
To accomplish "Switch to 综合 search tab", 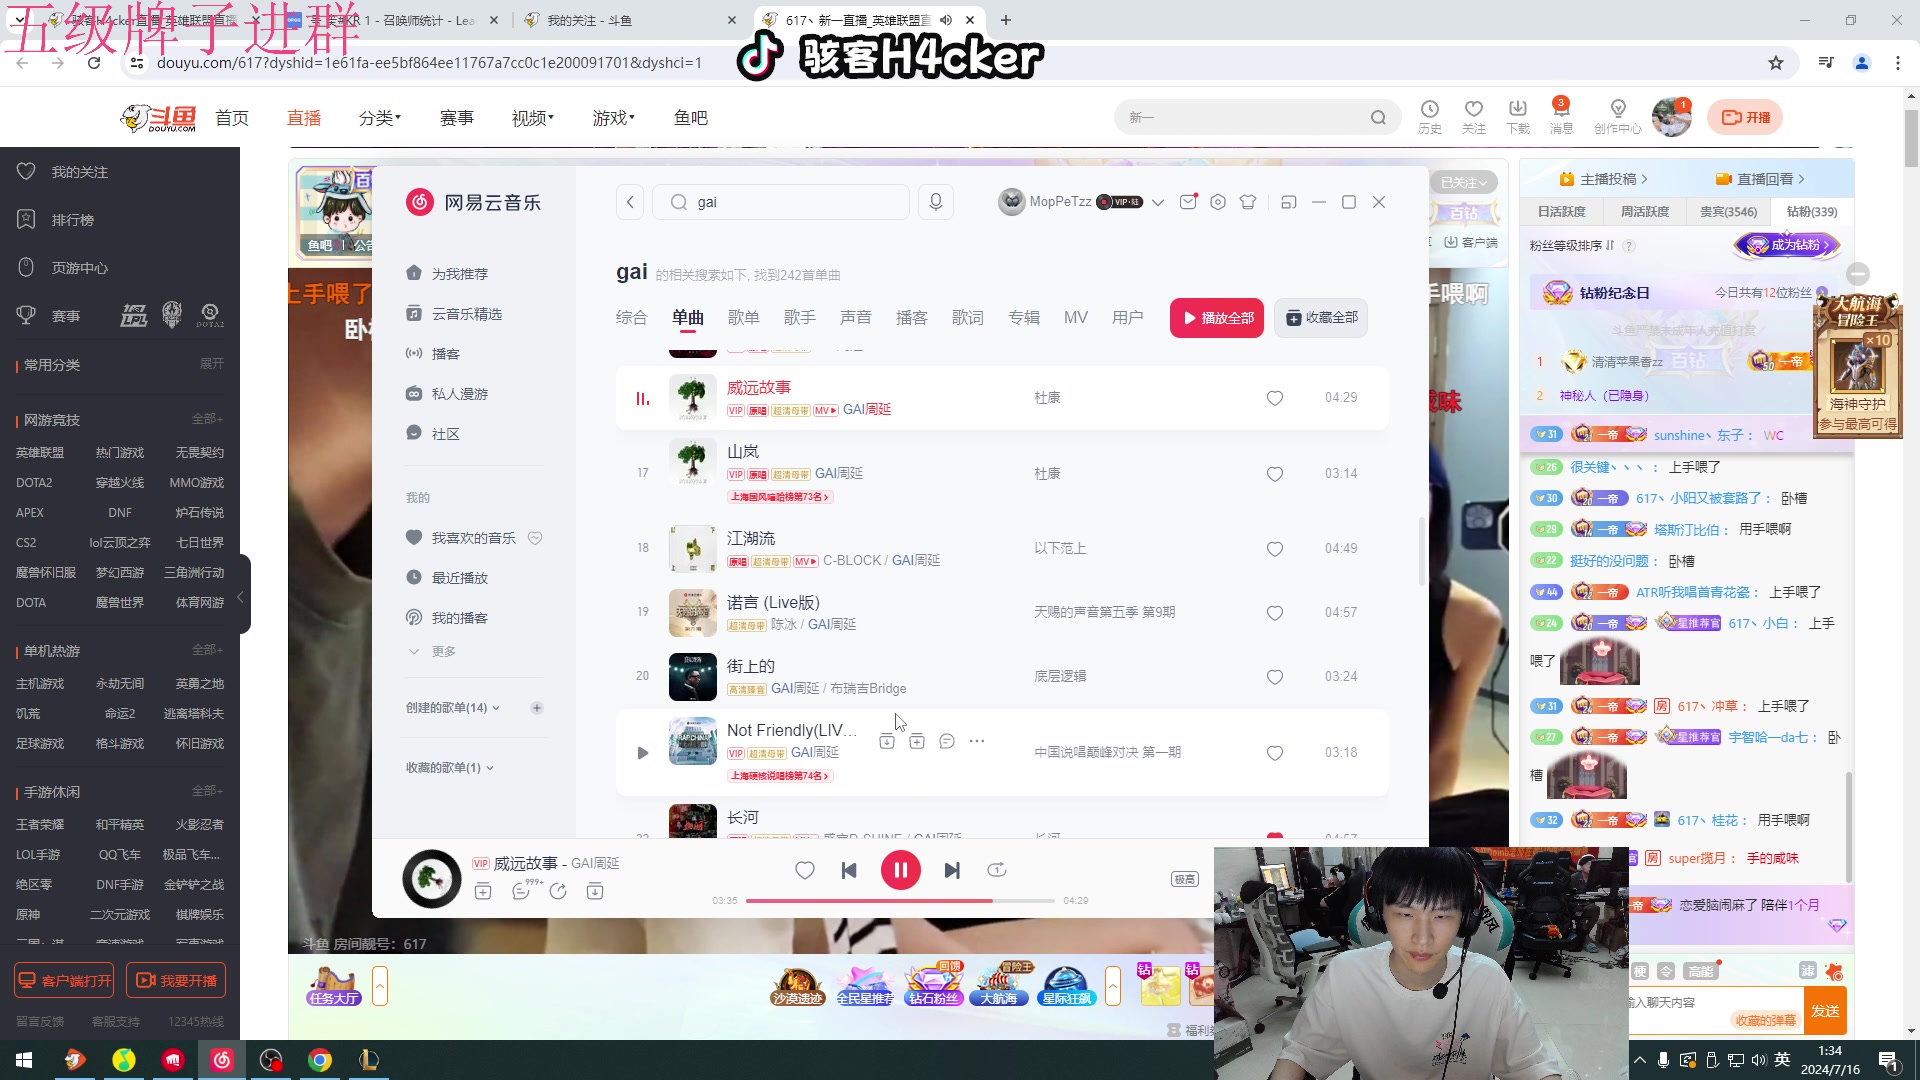I will point(632,318).
